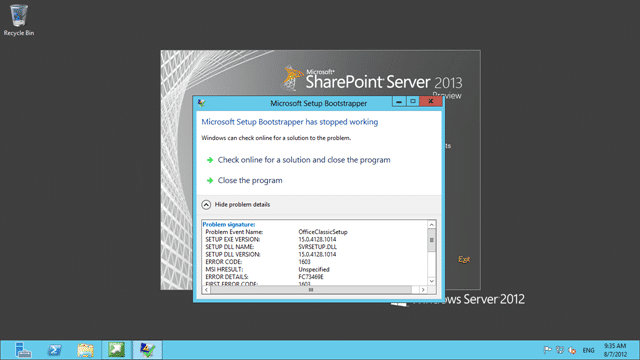The height and width of the screenshot is (360, 640).
Task: Check online for a solution and close
Action: [304, 160]
